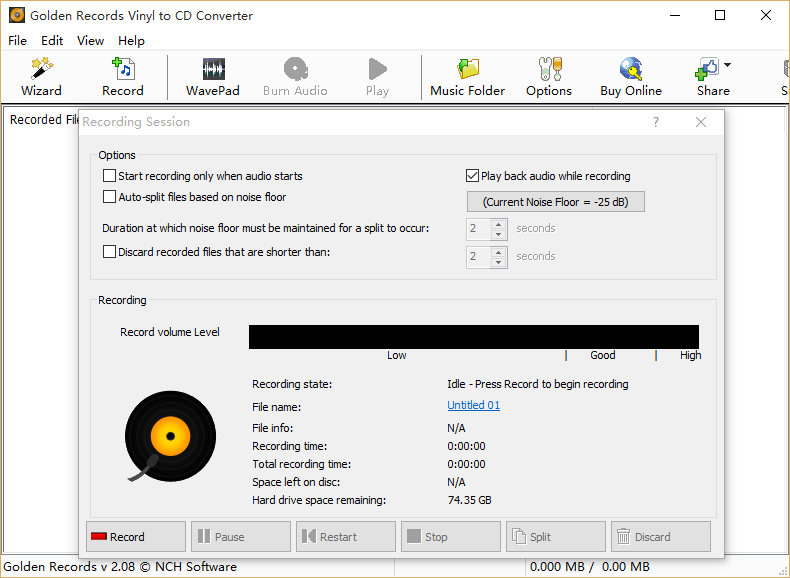790x578 pixels.
Task: Open the View menu
Action: click(x=90, y=41)
